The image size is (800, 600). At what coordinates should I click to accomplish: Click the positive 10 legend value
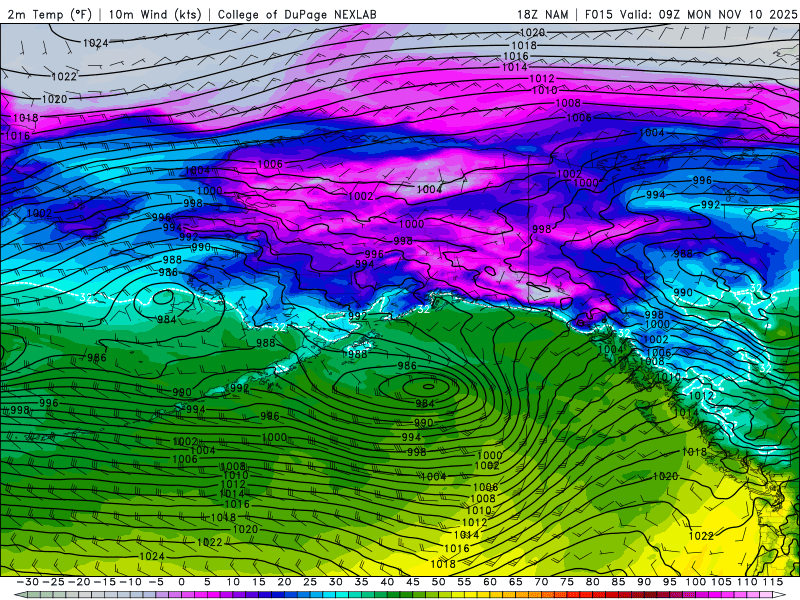tap(233, 582)
